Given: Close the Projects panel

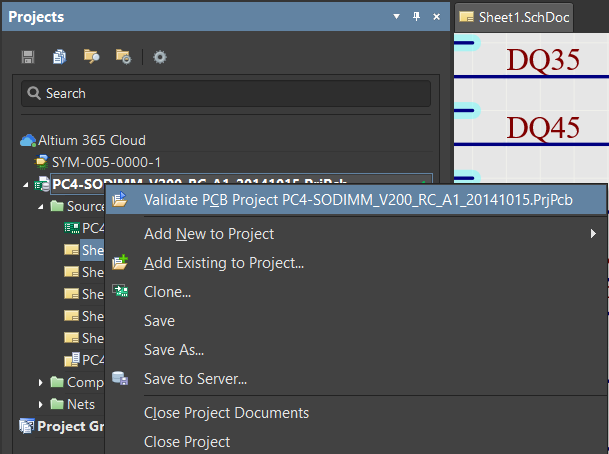Looking at the screenshot, I should (x=437, y=17).
